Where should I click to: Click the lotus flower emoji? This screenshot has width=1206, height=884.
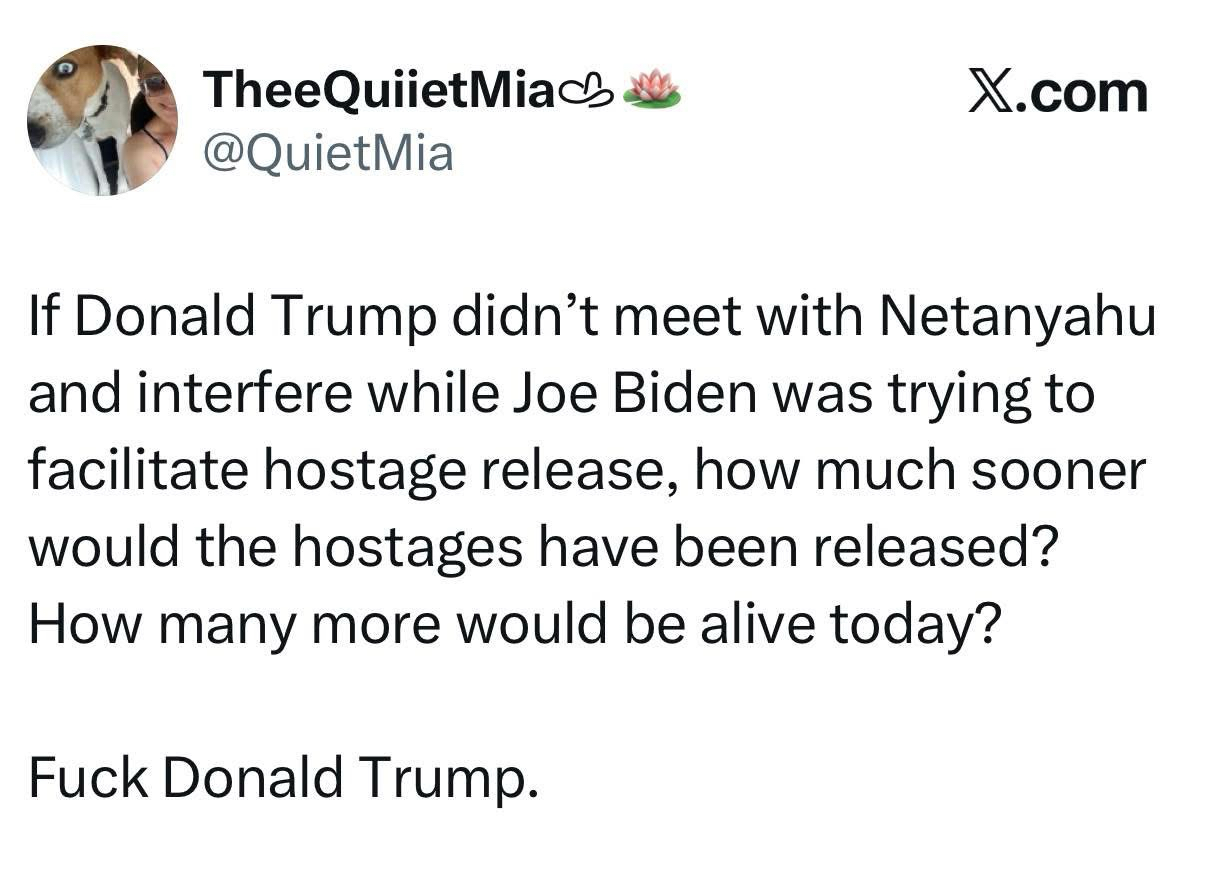point(651,90)
